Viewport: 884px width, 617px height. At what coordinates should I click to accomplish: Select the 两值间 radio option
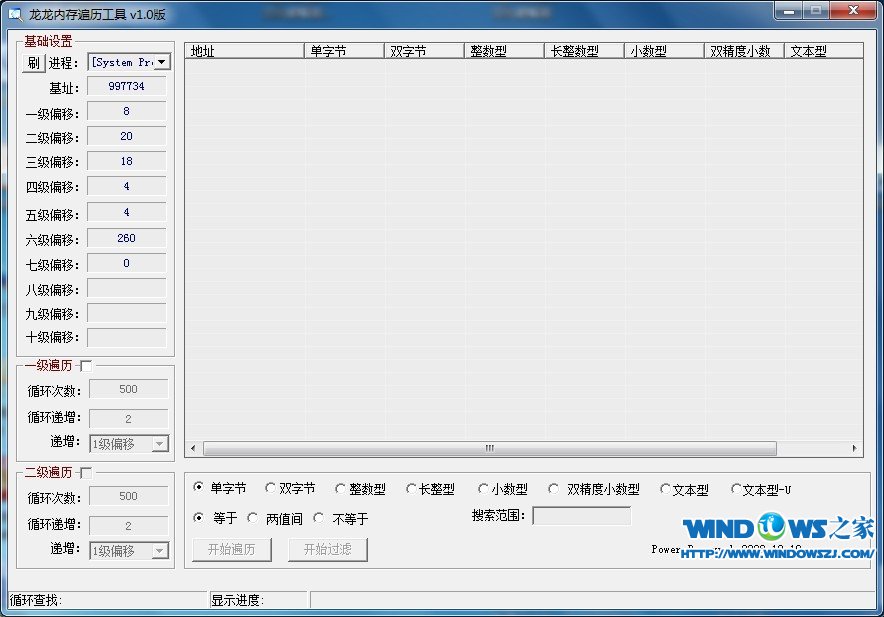tap(252, 518)
